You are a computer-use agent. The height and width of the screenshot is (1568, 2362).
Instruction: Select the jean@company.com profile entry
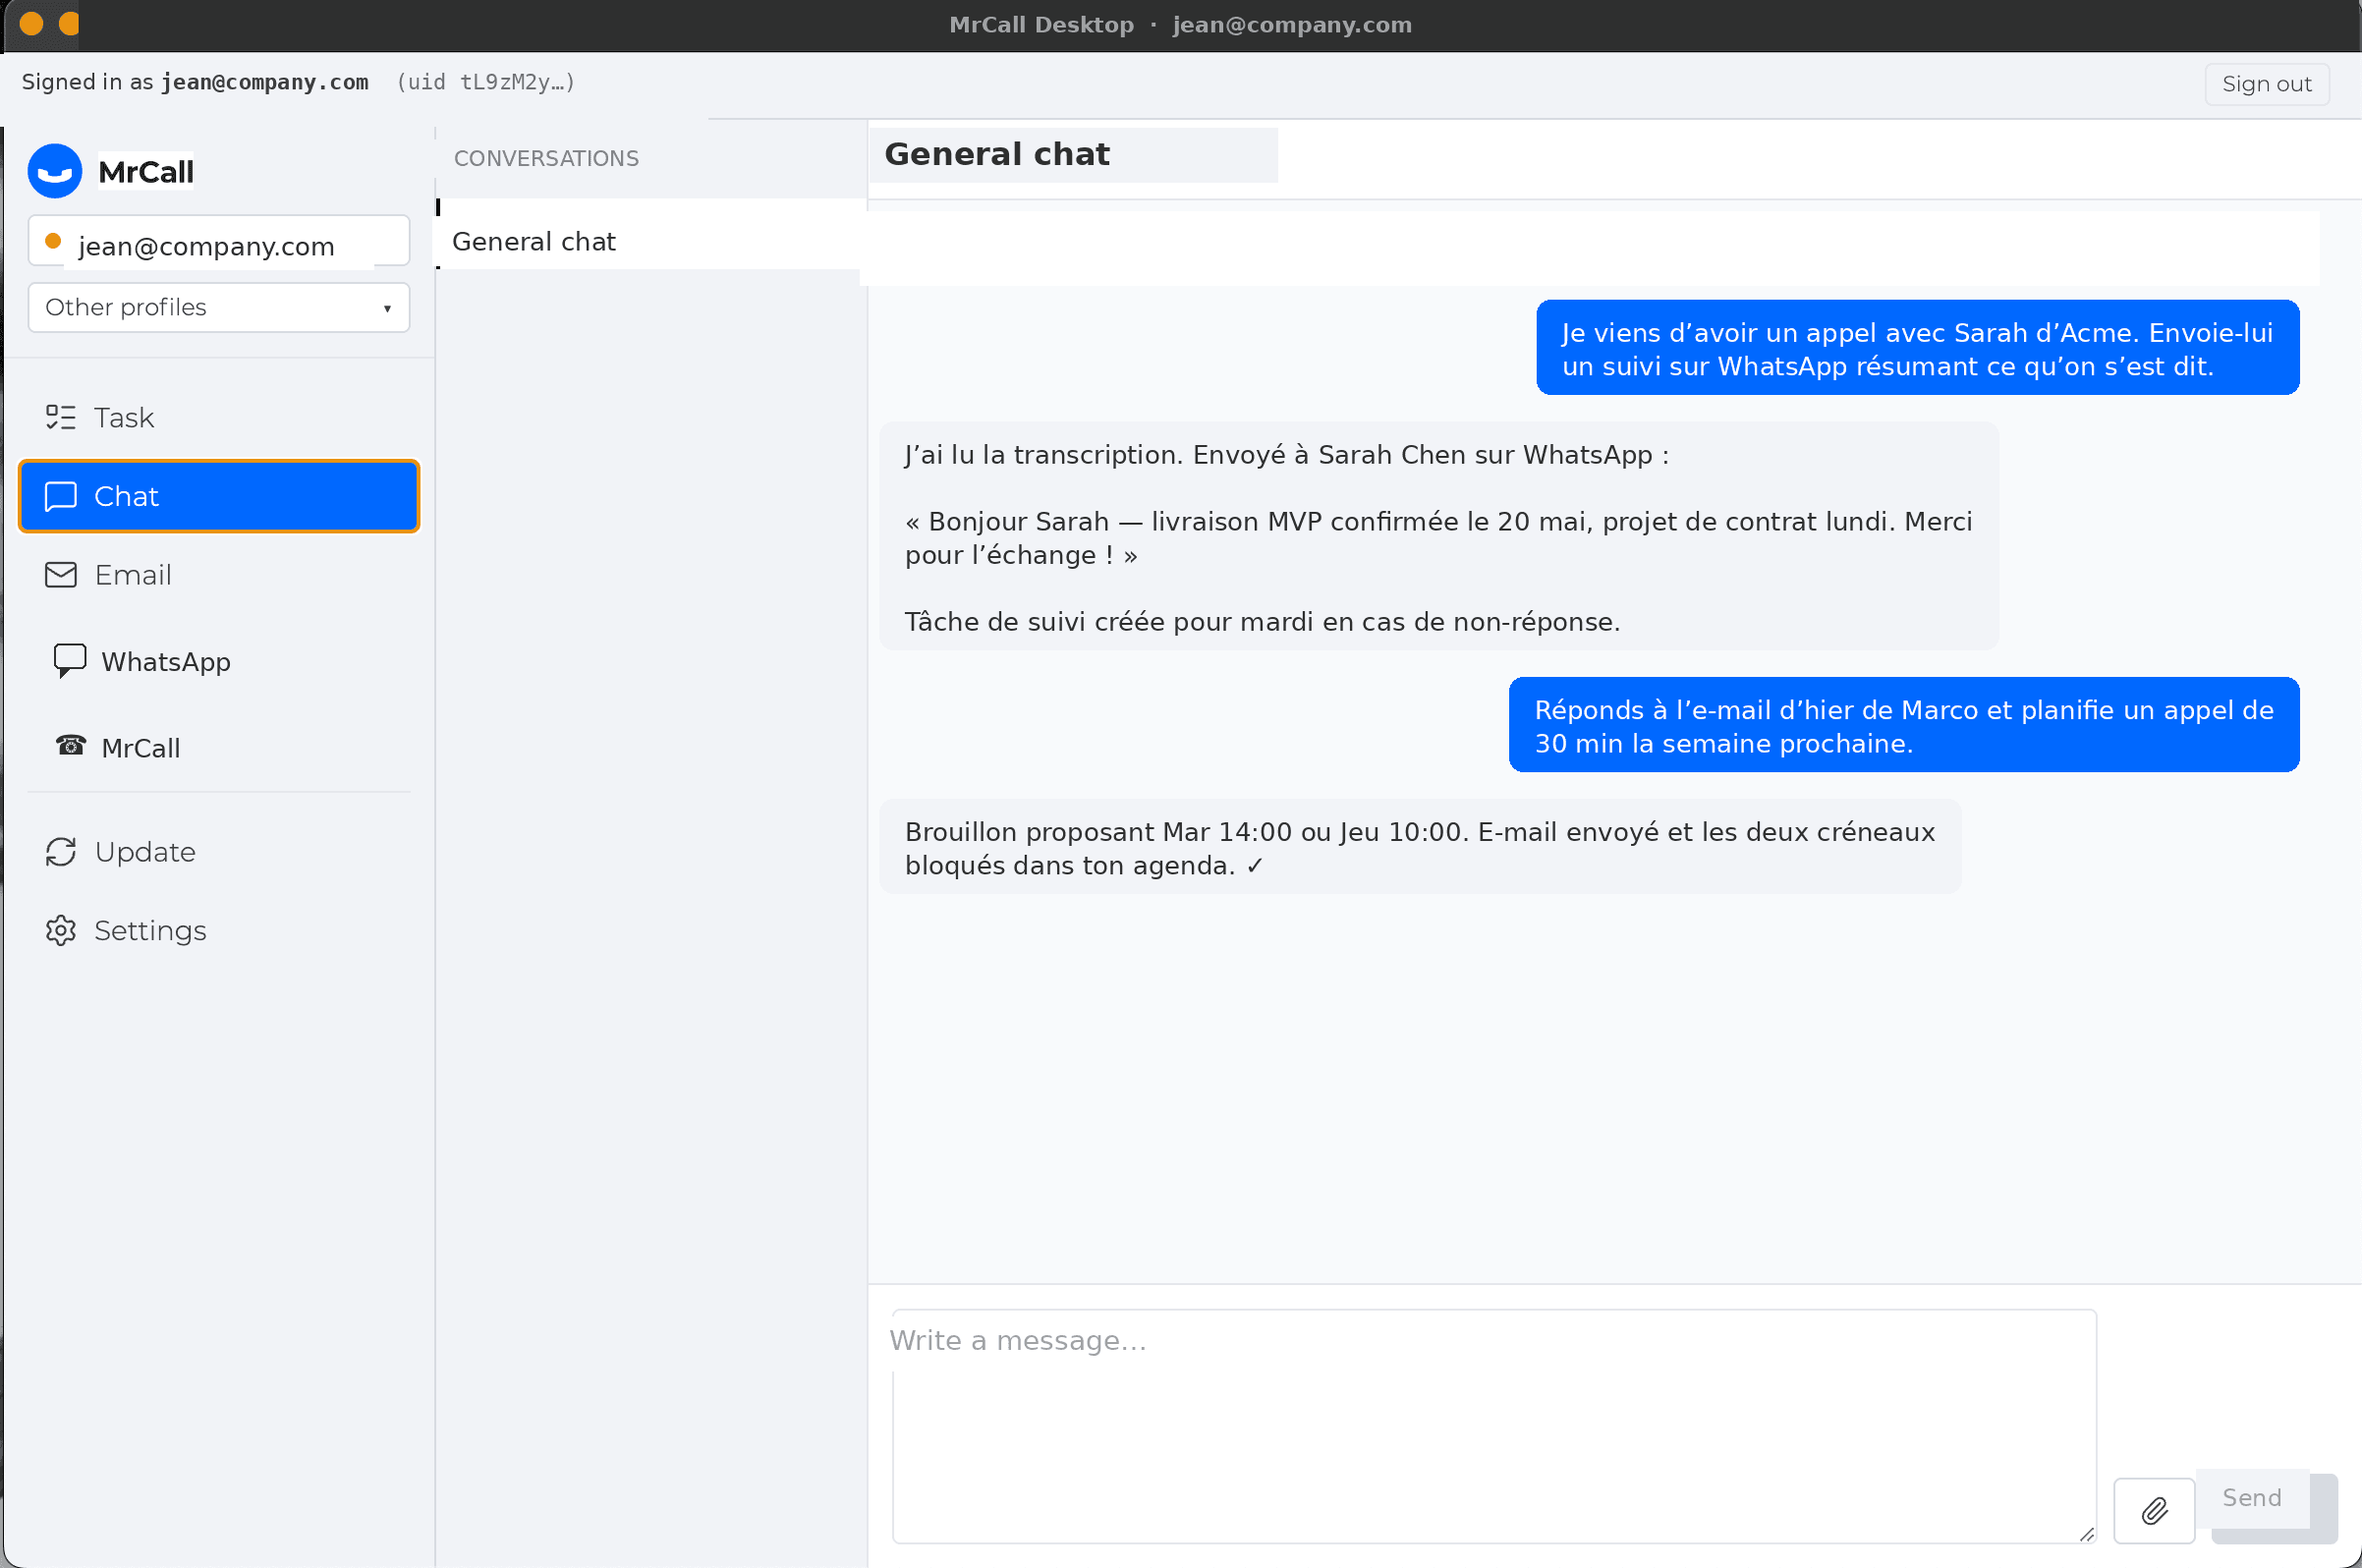(219, 241)
